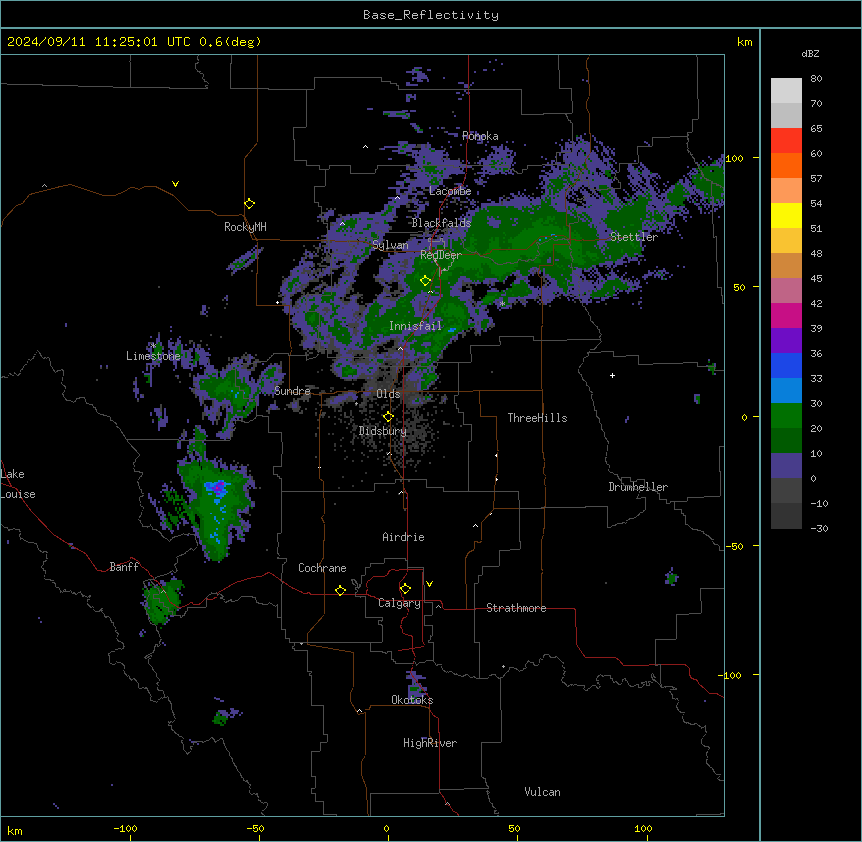Click the Olds label

(388, 394)
